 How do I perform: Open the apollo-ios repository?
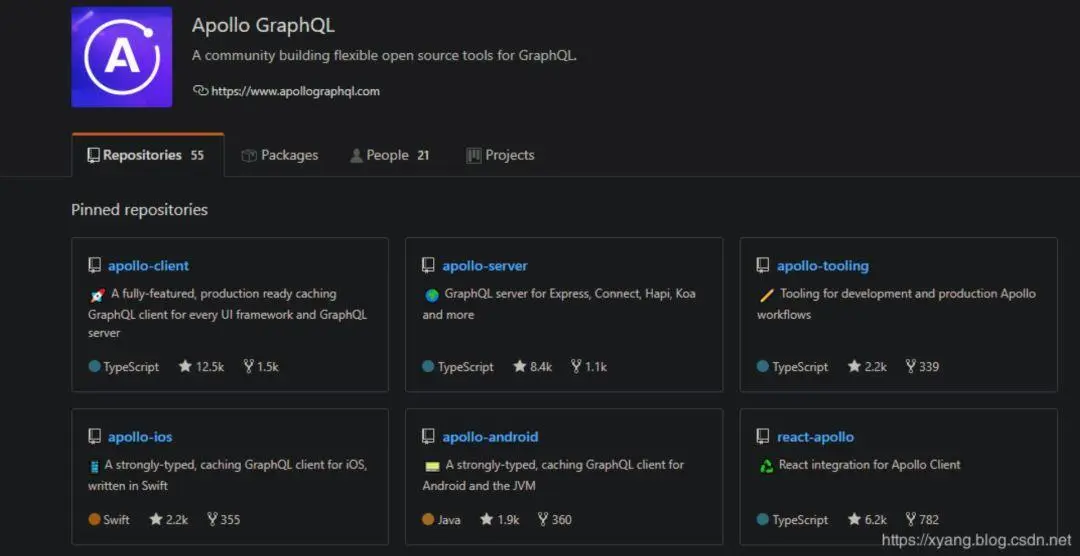140,437
